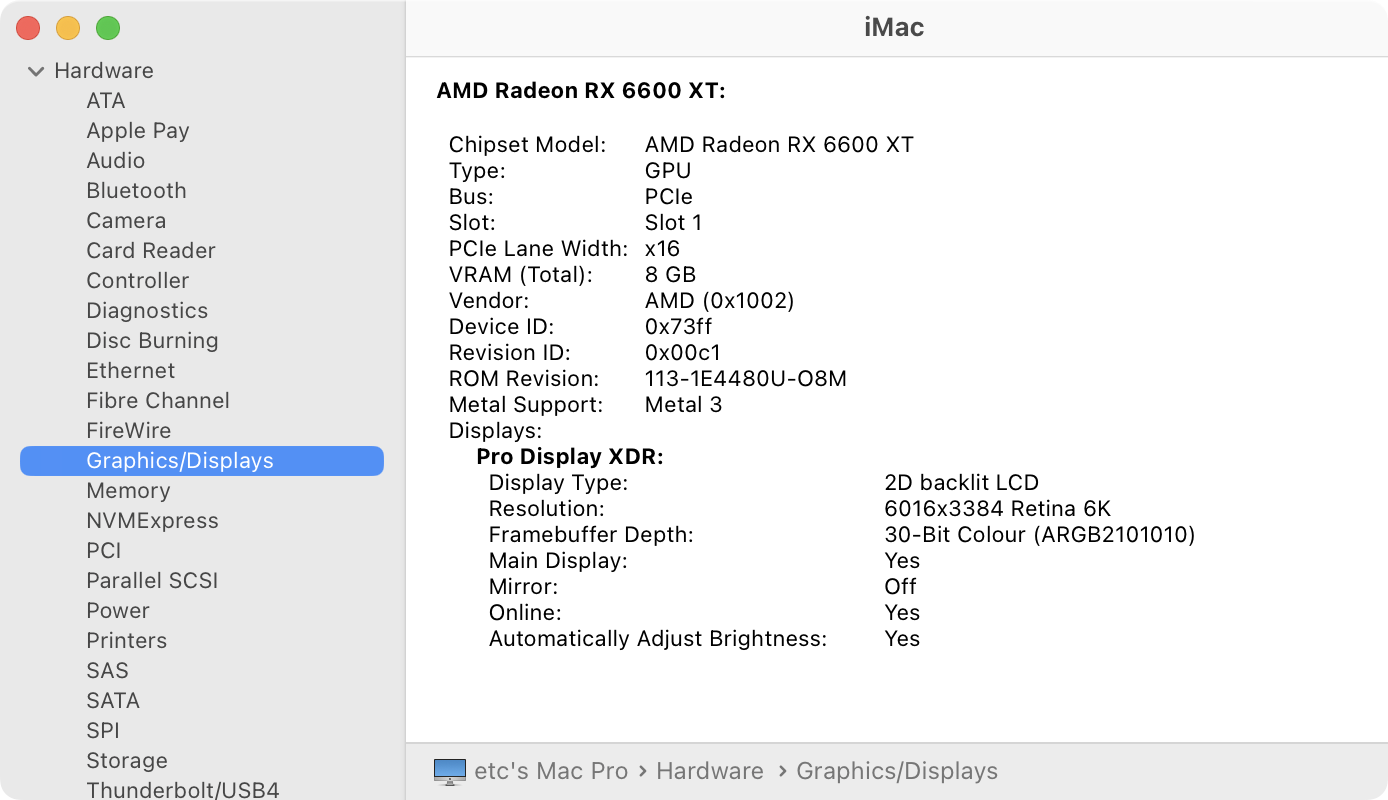Image resolution: width=1388 pixels, height=800 pixels.
Task: Open Thunderbolt/USB4 hardware entry
Action: point(182,790)
